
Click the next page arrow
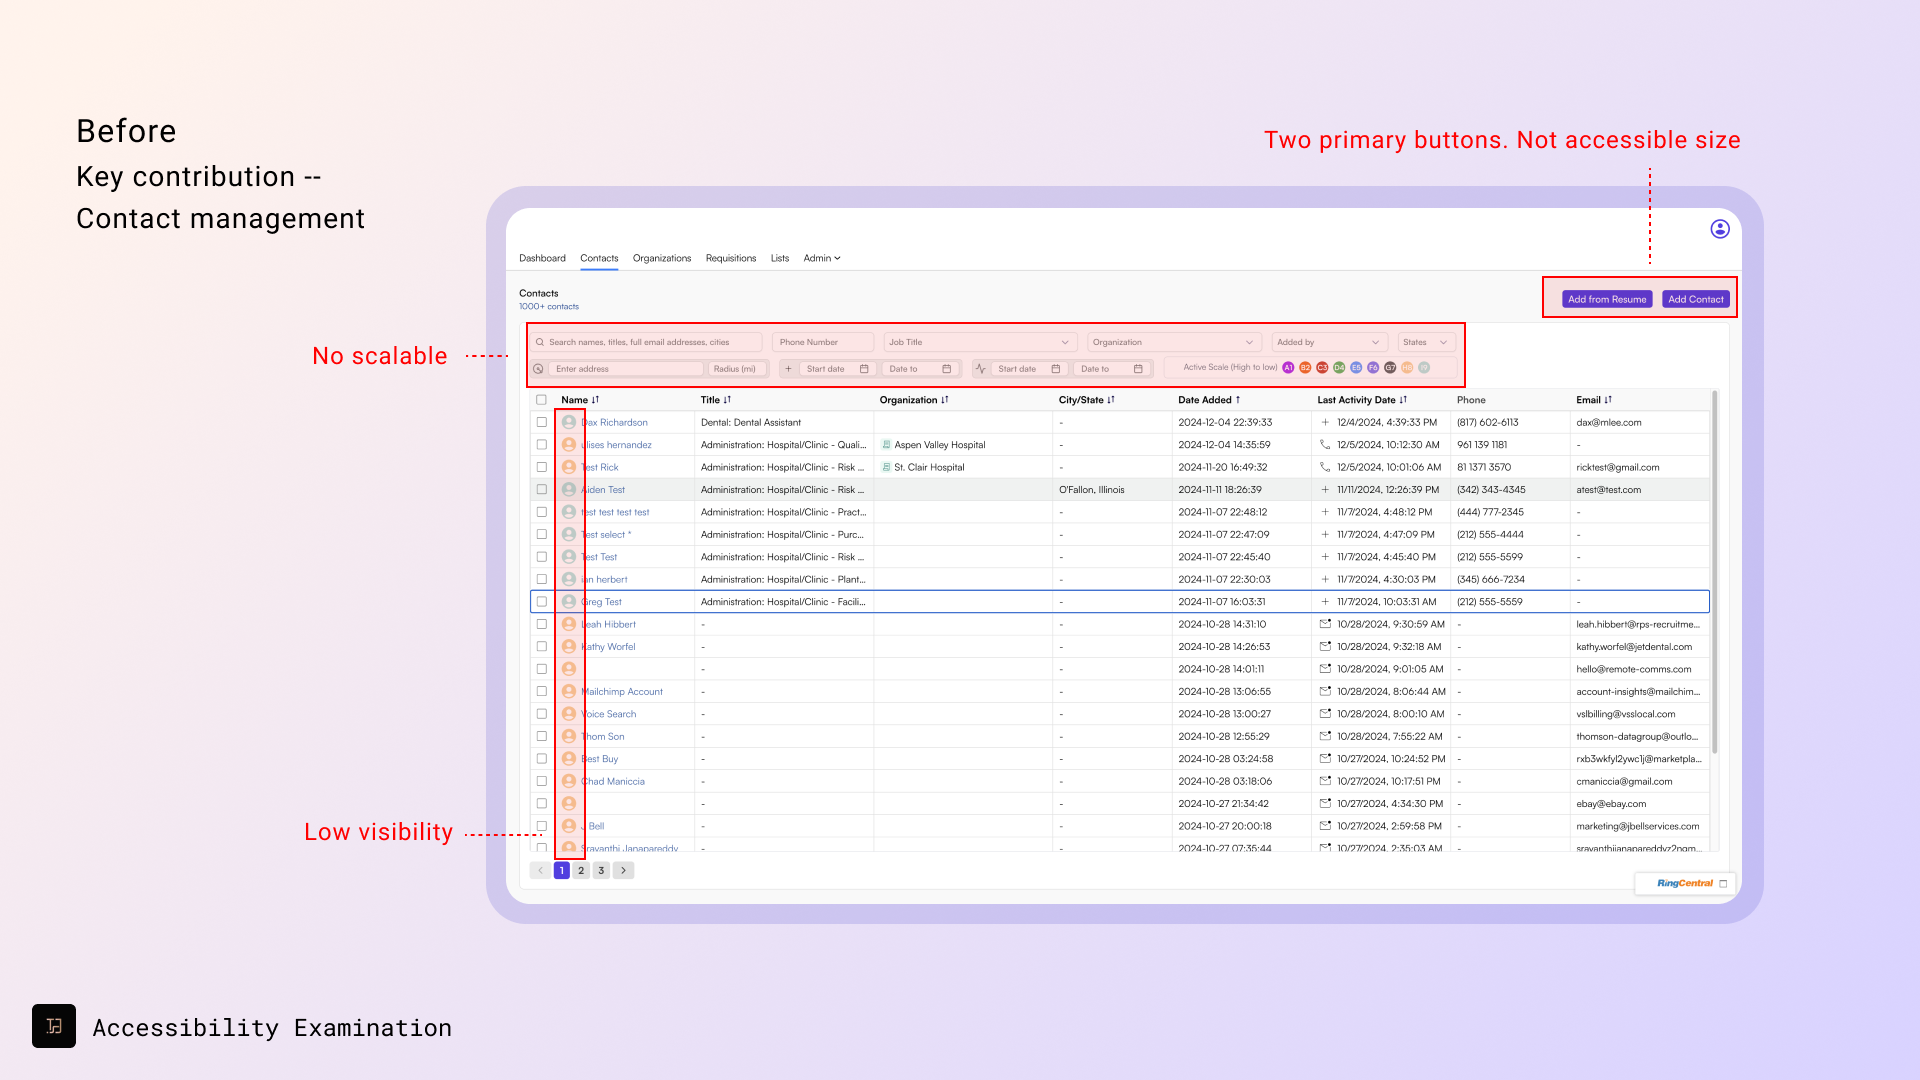[623, 871]
